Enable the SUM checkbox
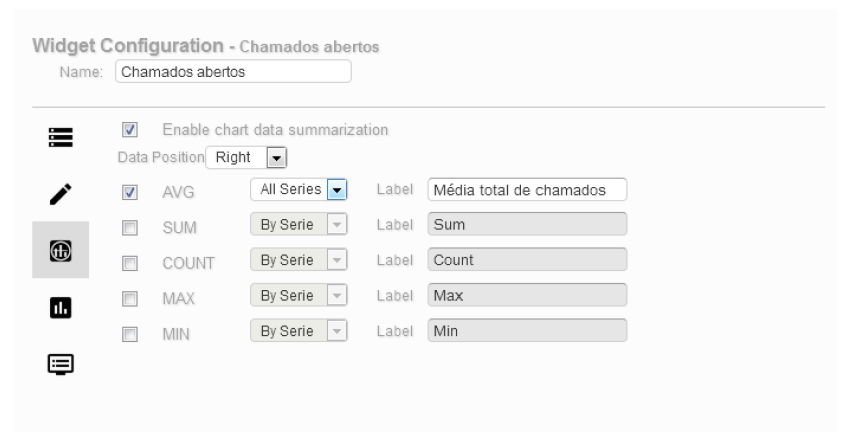 129,228
